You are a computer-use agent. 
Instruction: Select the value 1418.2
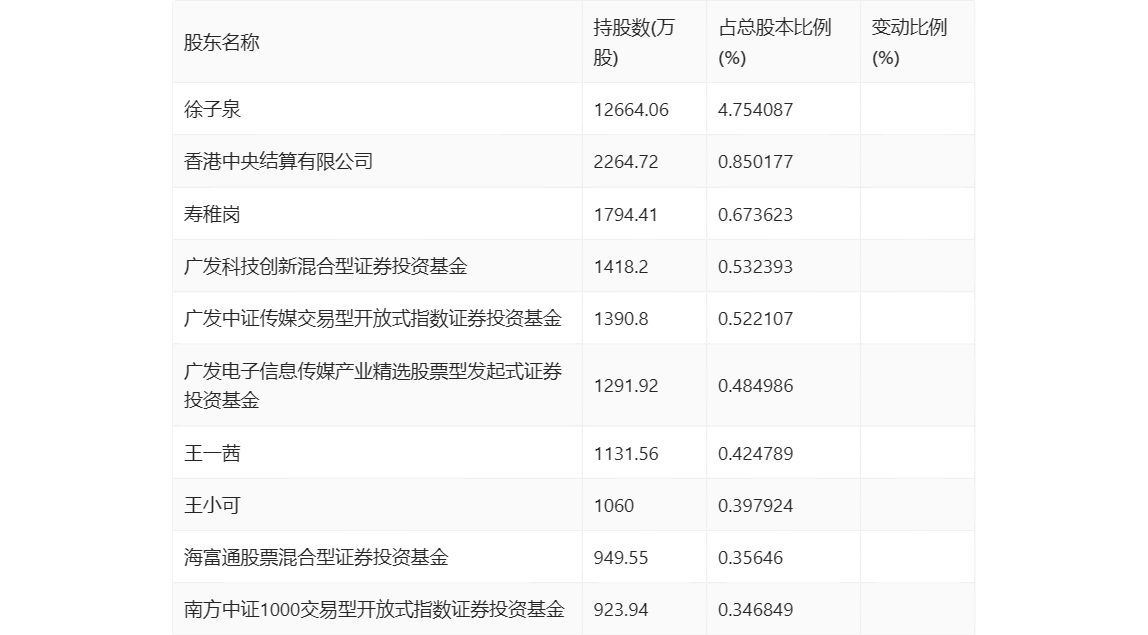coord(621,267)
